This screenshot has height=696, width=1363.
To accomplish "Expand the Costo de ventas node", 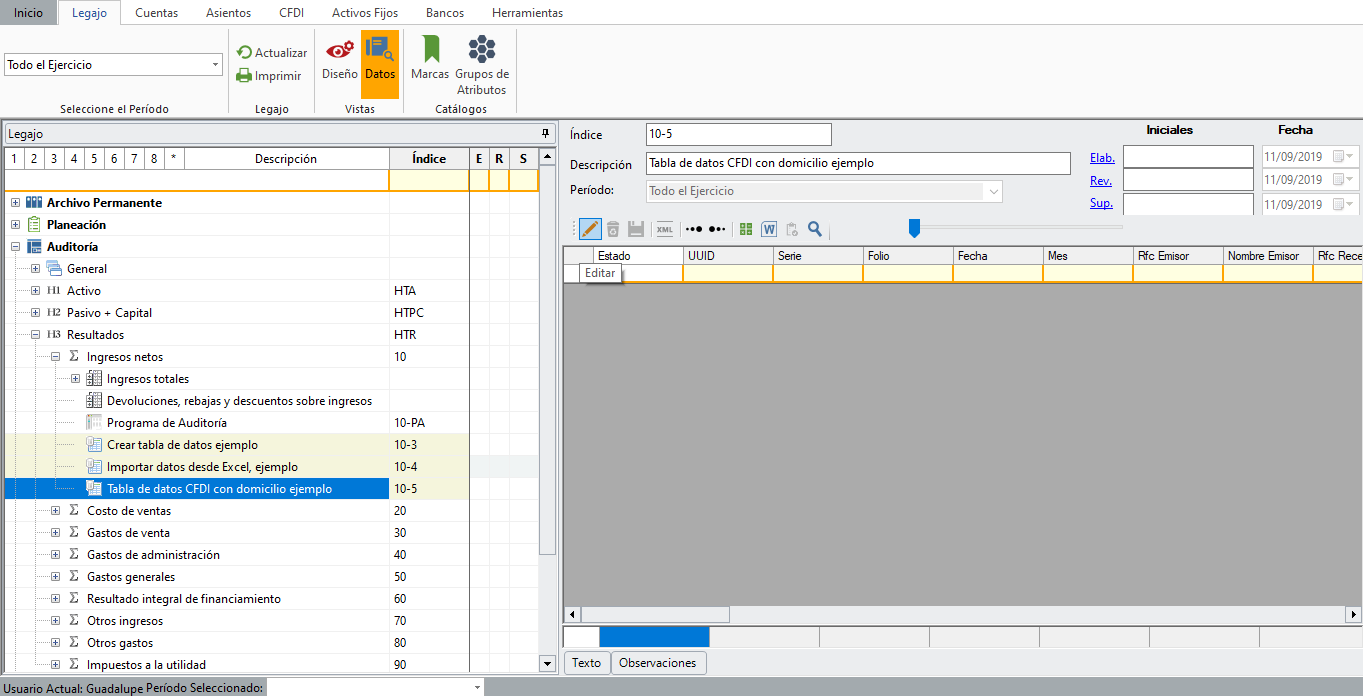I will 55,511.
